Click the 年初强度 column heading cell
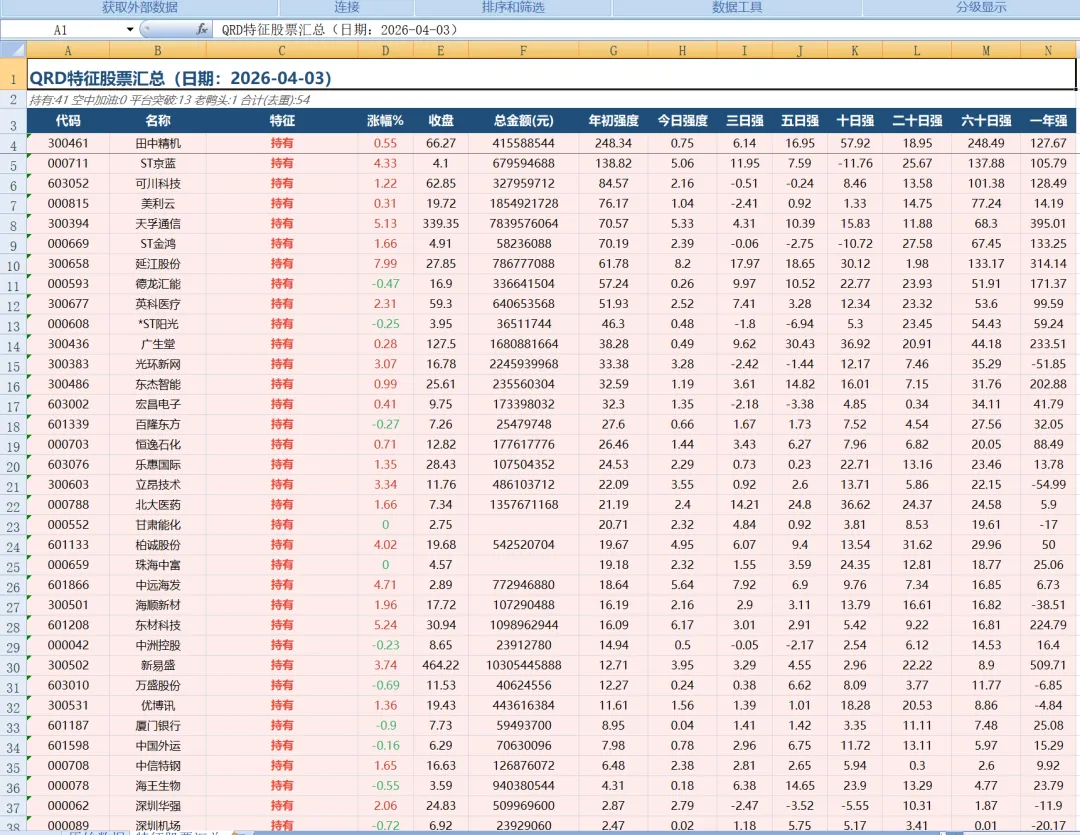Screen dimensions: 1080x835 click(x=613, y=121)
